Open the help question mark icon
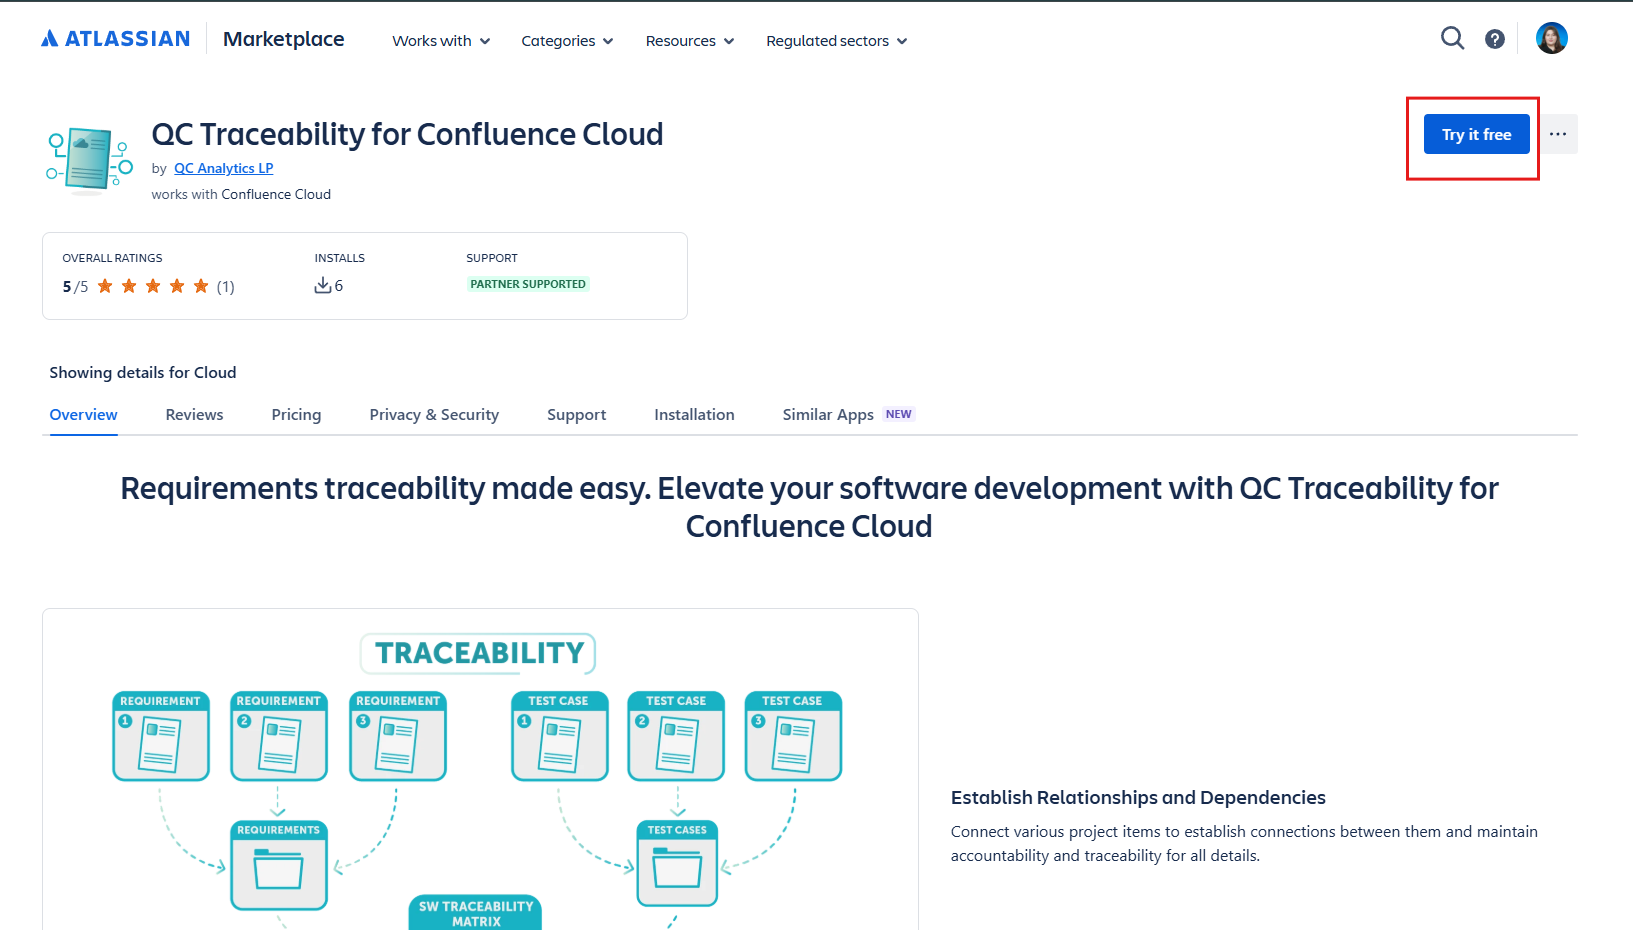Viewport: 1633px width, 930px height. pos(1495,39)
